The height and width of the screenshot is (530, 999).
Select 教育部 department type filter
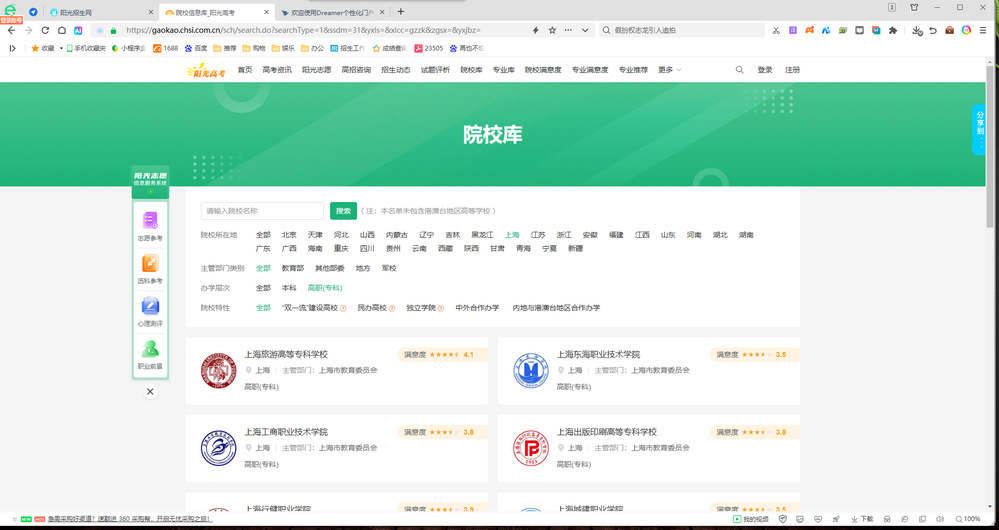[x=292, y=268]
